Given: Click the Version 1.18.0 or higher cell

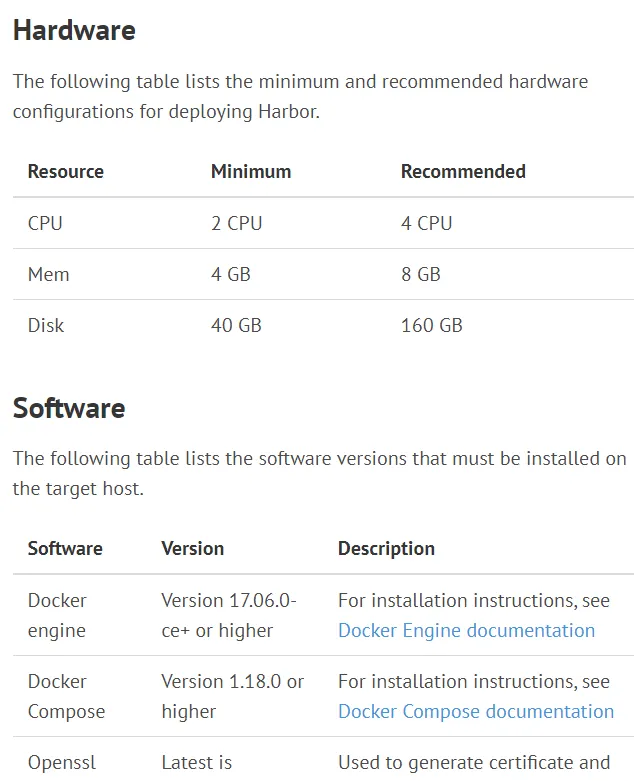Looking at the screenshot, I should point(233,696).
